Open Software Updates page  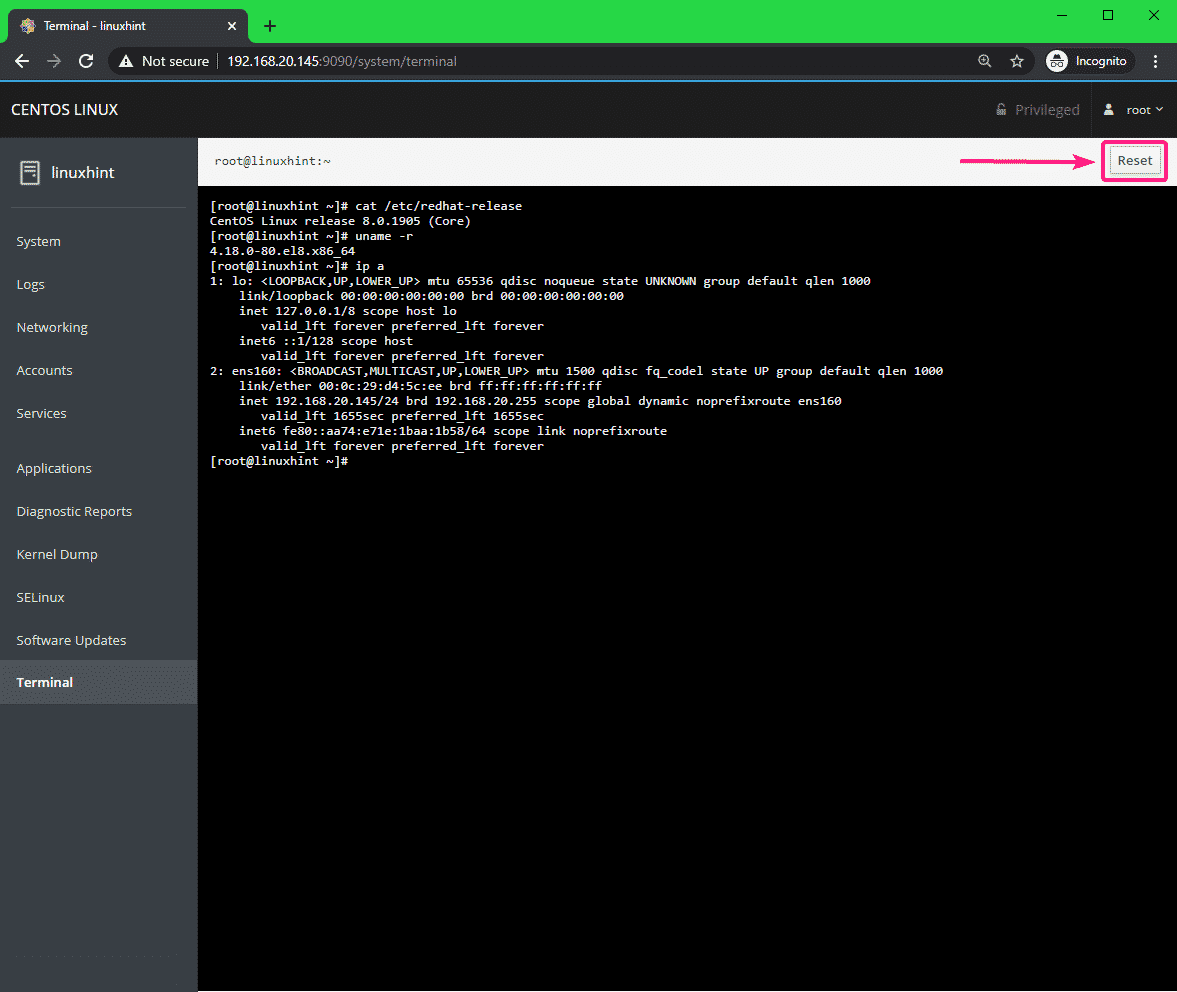point(72,640)
